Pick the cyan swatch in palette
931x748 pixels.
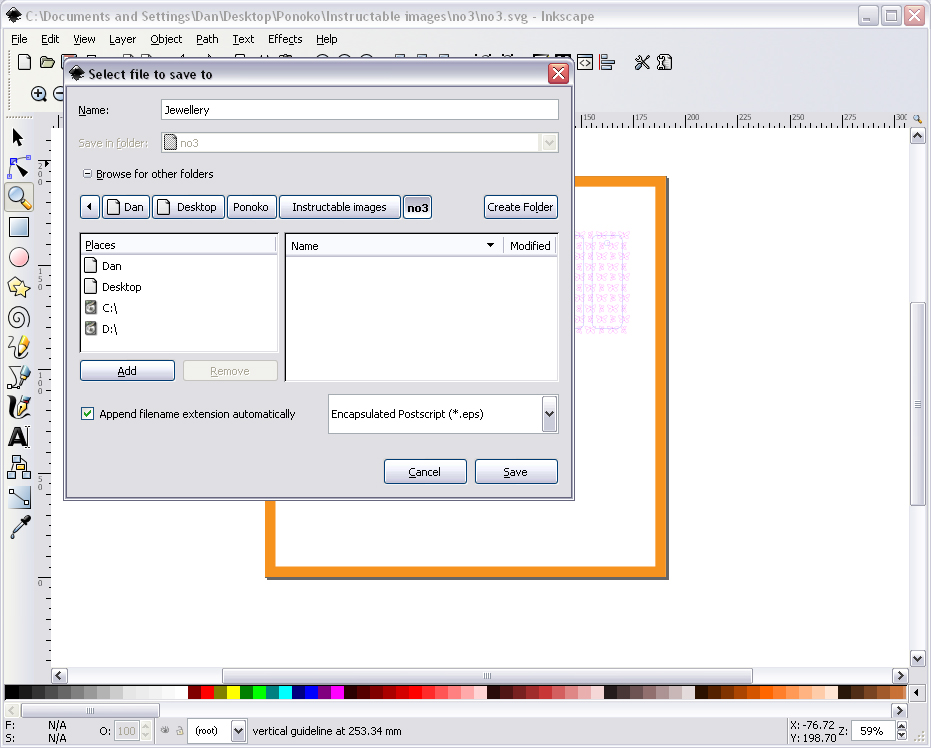point(285,692)
